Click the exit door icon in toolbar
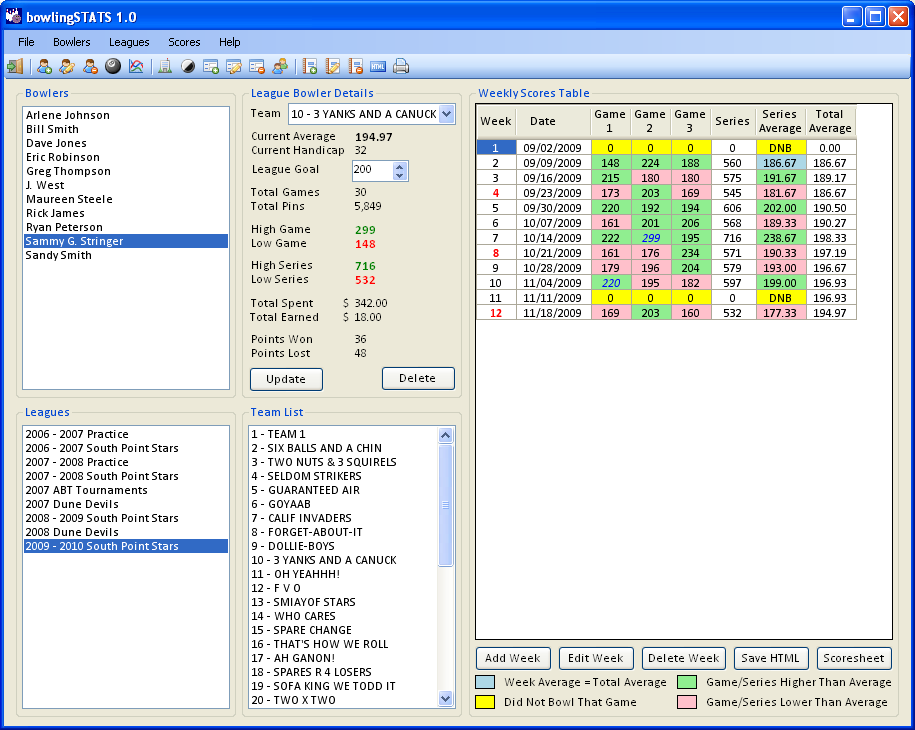Image resolution: width=915 pixels, height=730 pixels. click(x=14, y=67)
